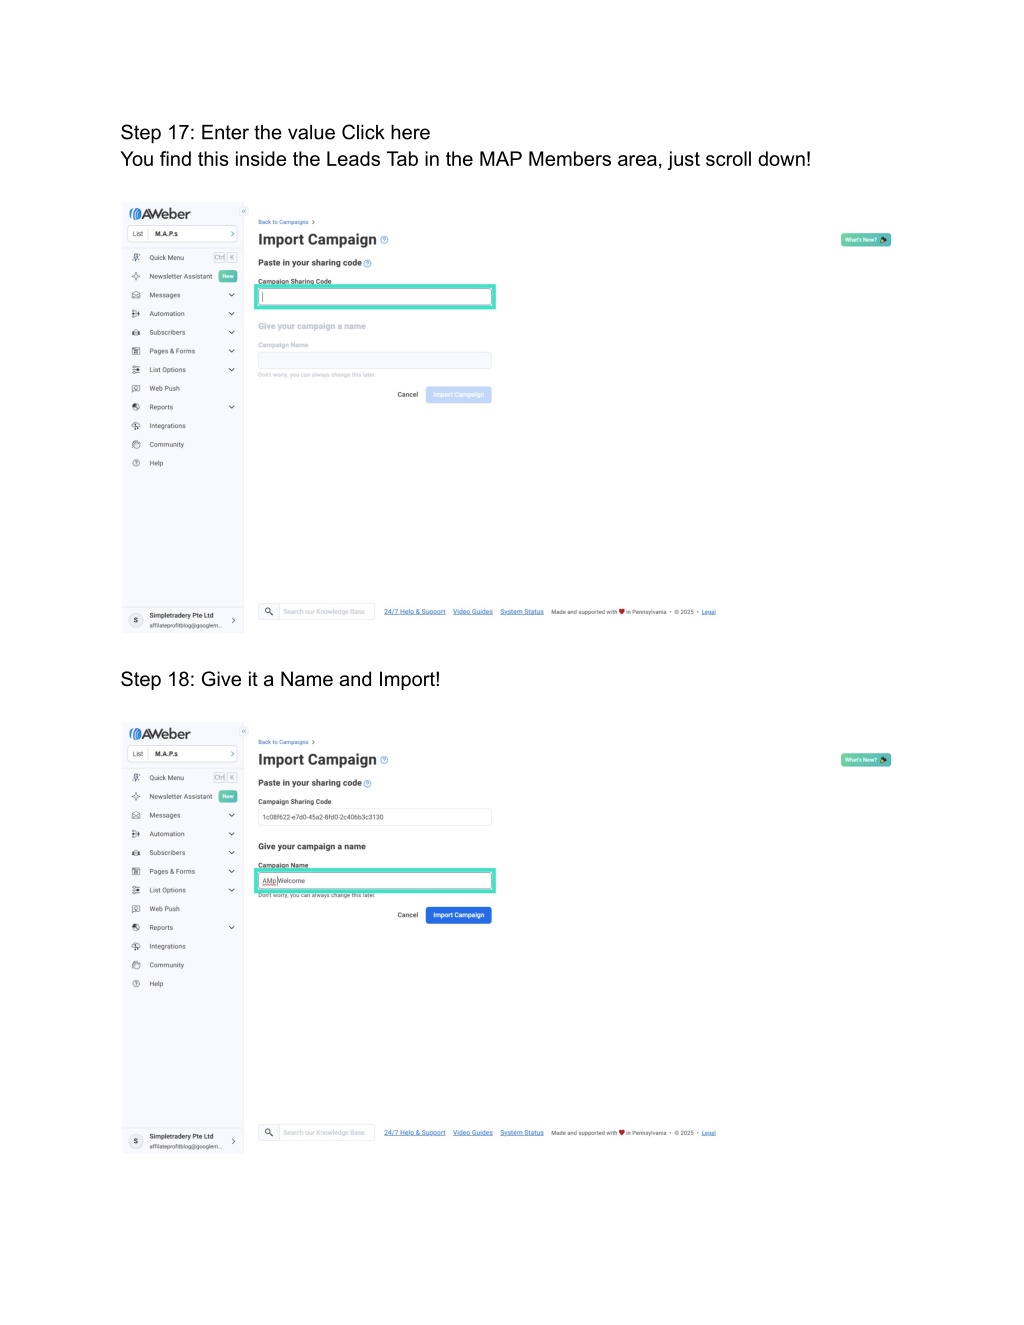Expand the Messages menu chevron in Step 17 sidebar
This screenshot has height=1325, width=1024.
(x=231, y=295)
